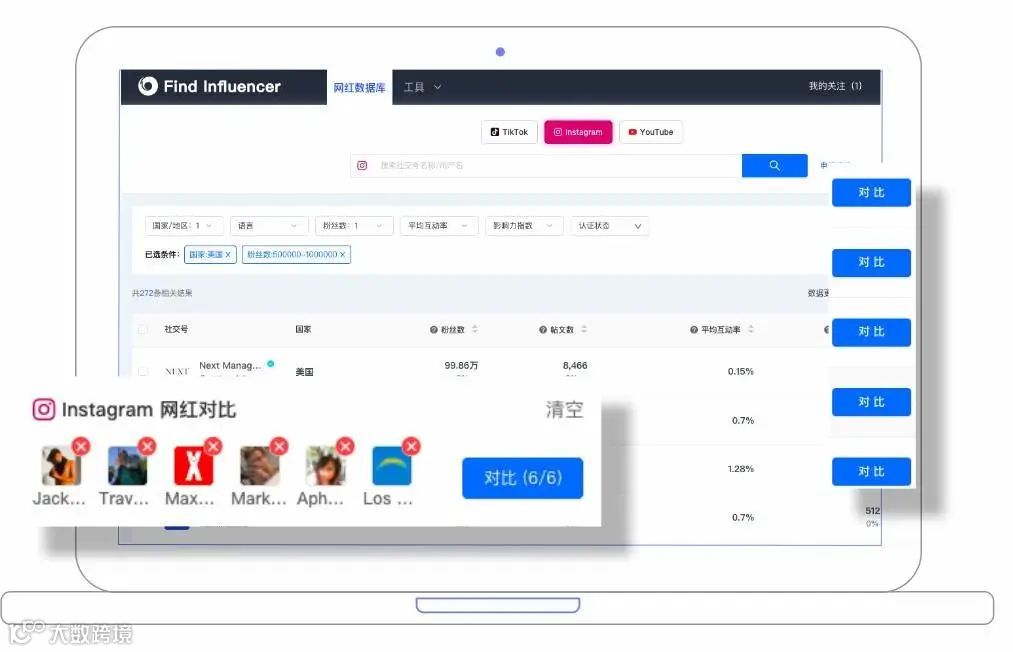This screenshot has width=1013, height=652.
Task: Click the 共272条相关结果 results count text
Action: (x=162, y=293)
